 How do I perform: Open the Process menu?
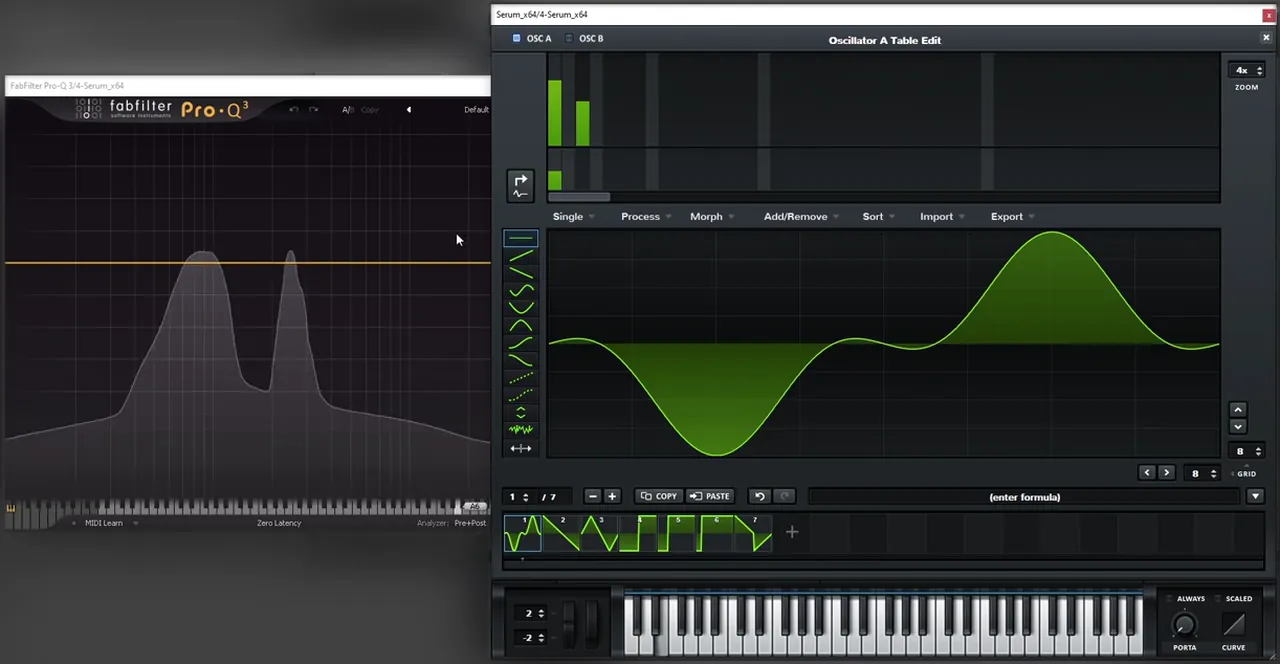click(x=646, y=216)
